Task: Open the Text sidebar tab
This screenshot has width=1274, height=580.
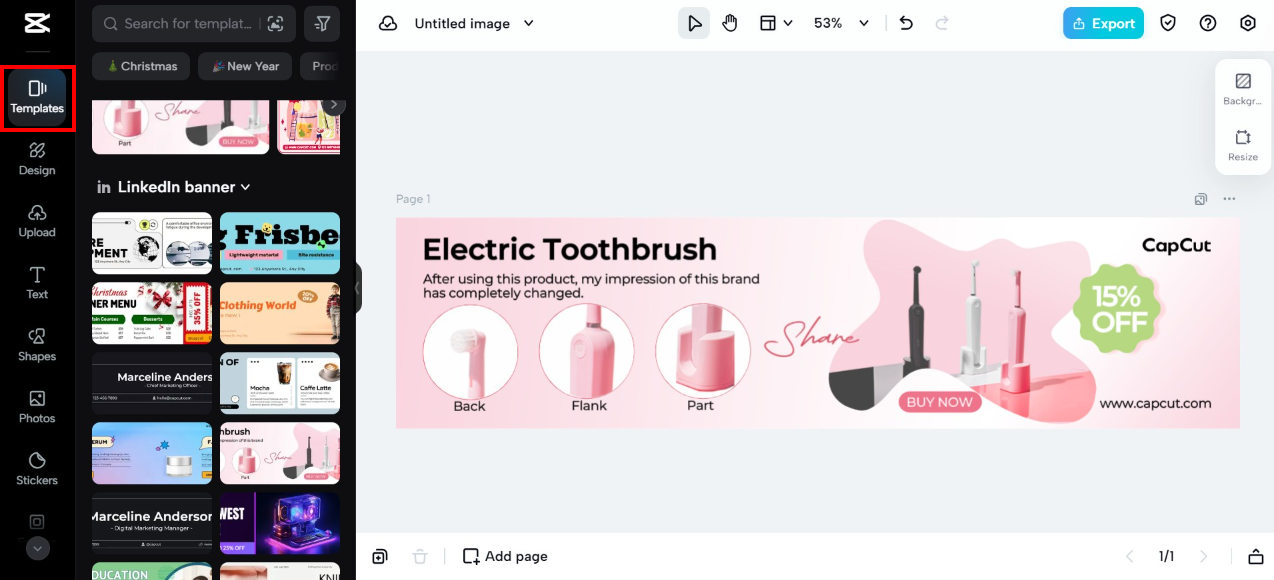Action: [x=37, y=283]
